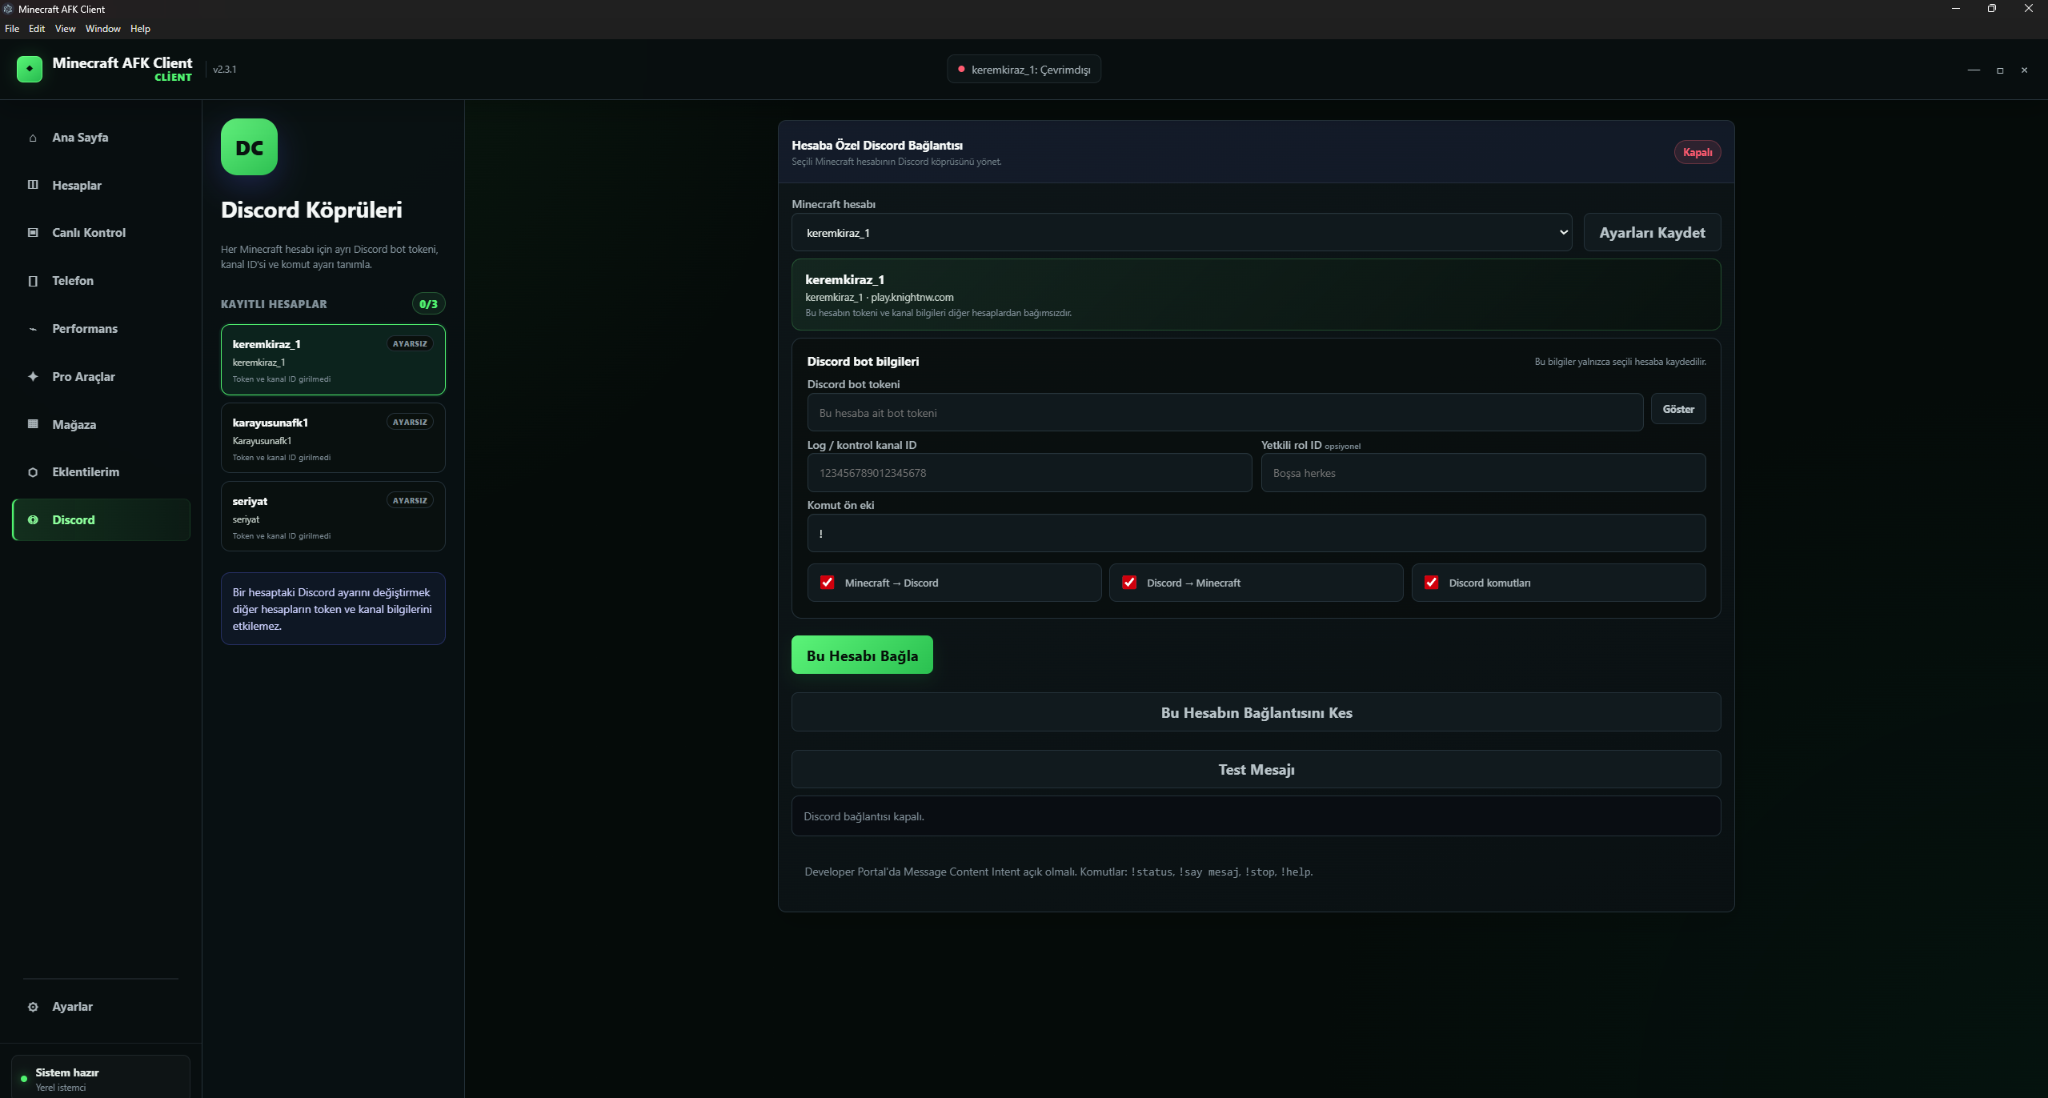Focus the Log / kontrol kanal ID field

1029,472
